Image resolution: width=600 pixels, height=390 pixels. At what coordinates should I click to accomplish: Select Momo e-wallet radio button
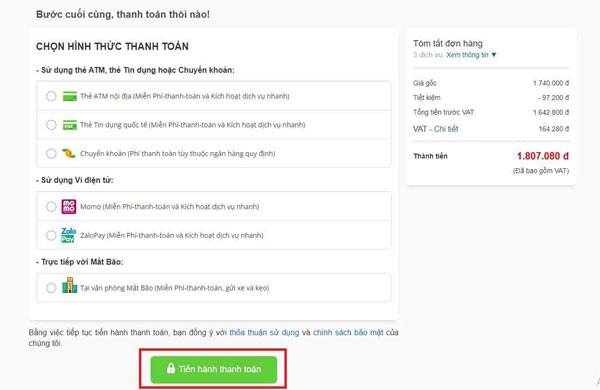[x=51, y=207]
